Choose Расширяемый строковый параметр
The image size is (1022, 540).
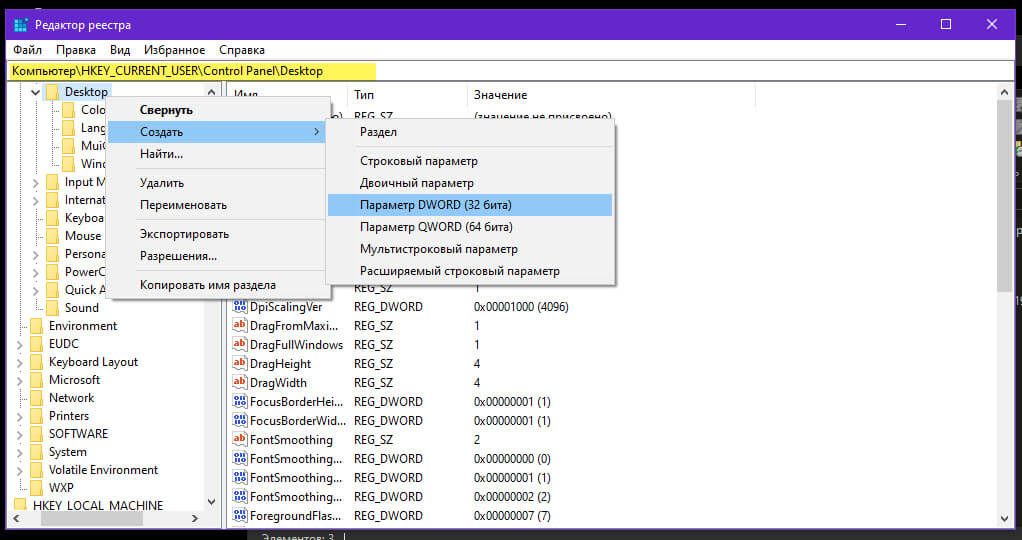pos(470,271)
